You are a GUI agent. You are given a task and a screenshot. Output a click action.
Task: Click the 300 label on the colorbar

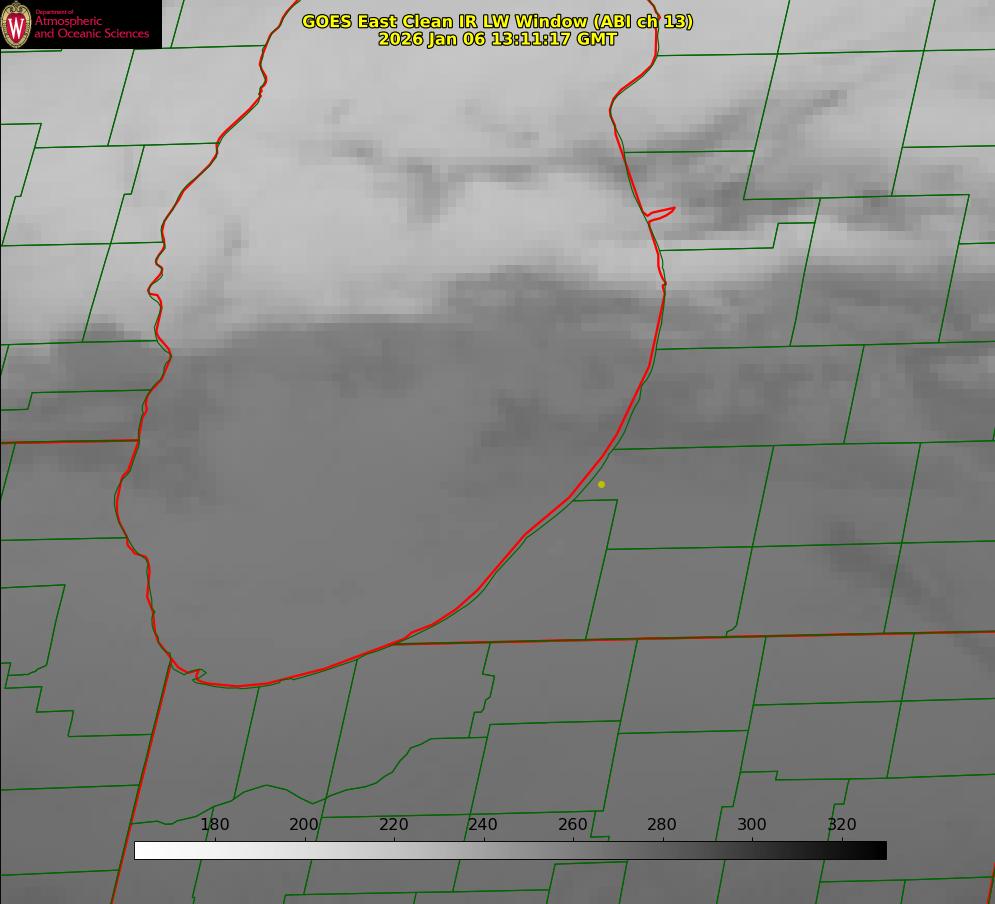(752, 825)
